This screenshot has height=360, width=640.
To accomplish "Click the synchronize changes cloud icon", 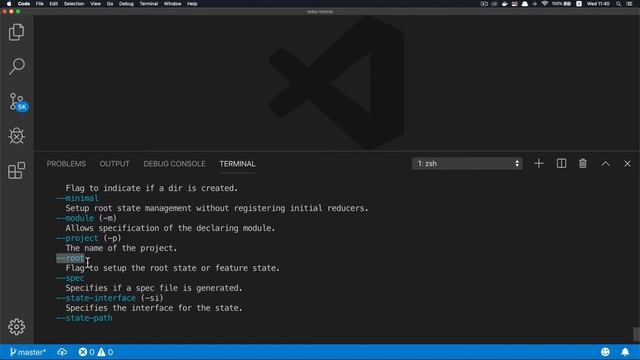I will click(x=62, y=352).
